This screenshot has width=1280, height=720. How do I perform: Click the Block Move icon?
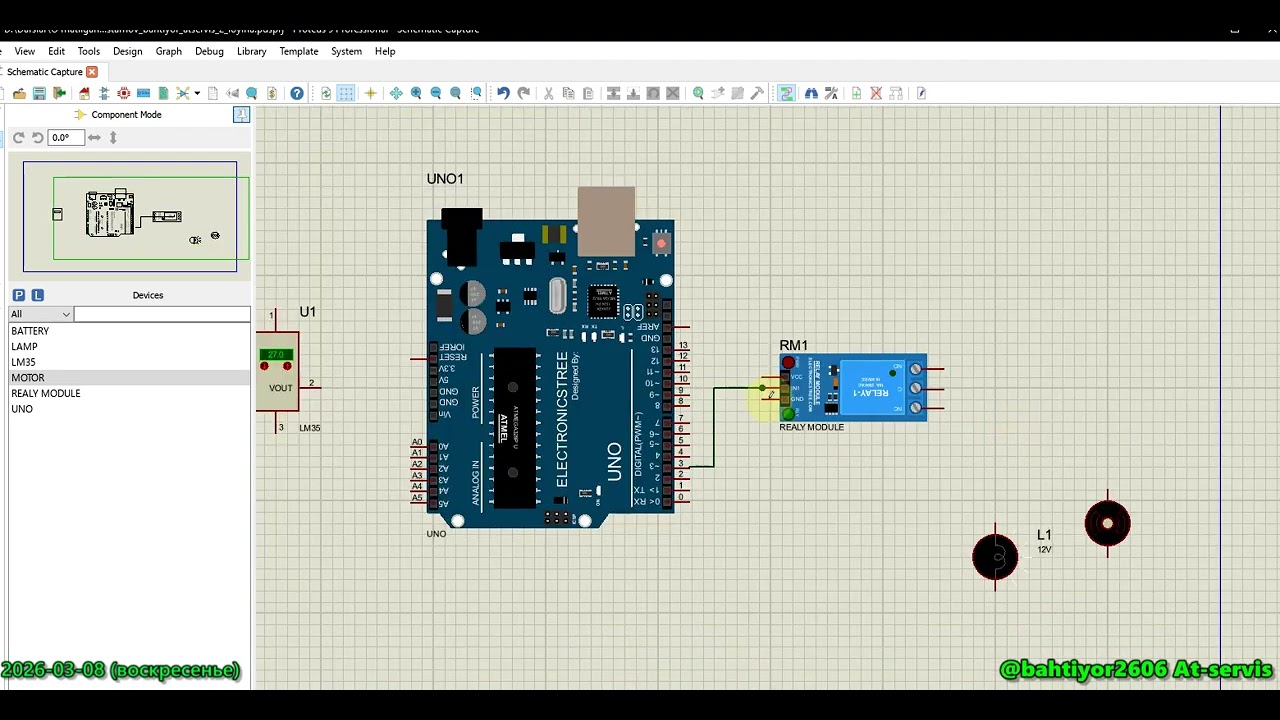click(633, 93)
